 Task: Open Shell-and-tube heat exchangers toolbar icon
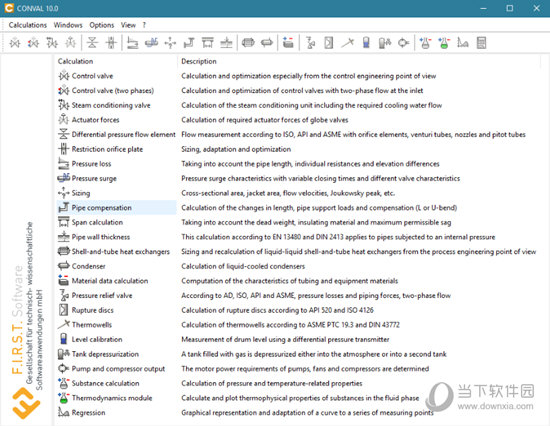coord(248,43)
